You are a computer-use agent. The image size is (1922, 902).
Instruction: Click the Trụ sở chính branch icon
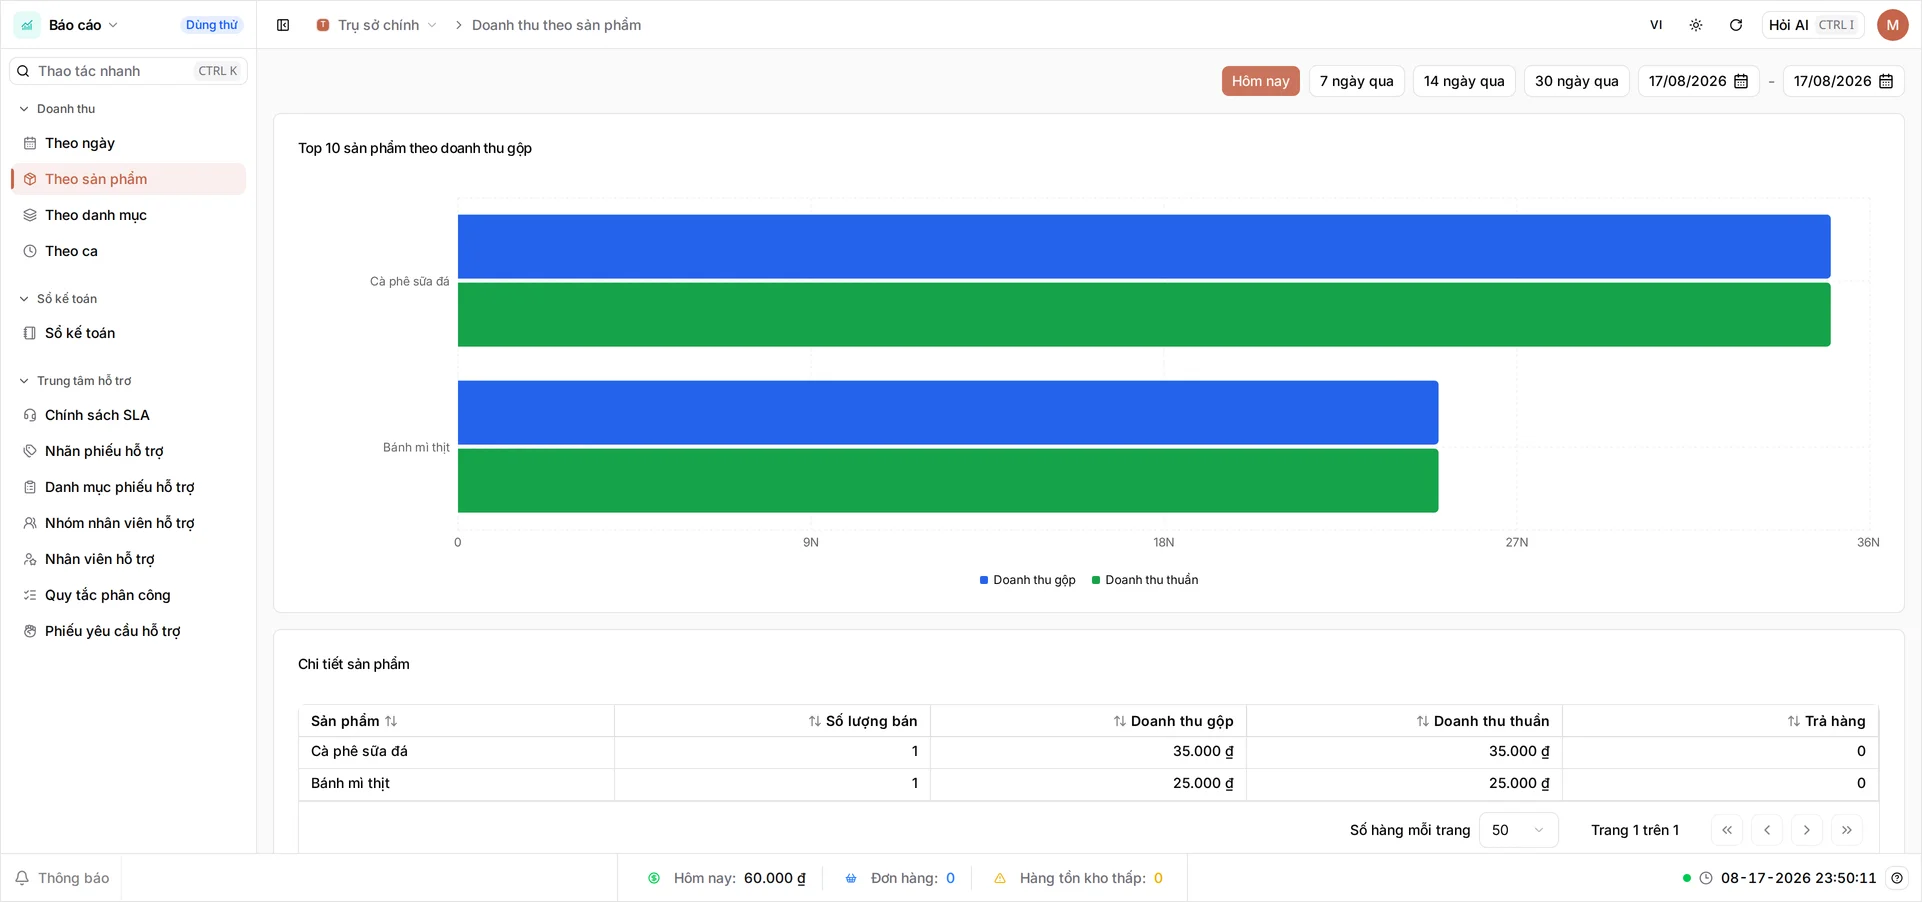click(323, 25)
